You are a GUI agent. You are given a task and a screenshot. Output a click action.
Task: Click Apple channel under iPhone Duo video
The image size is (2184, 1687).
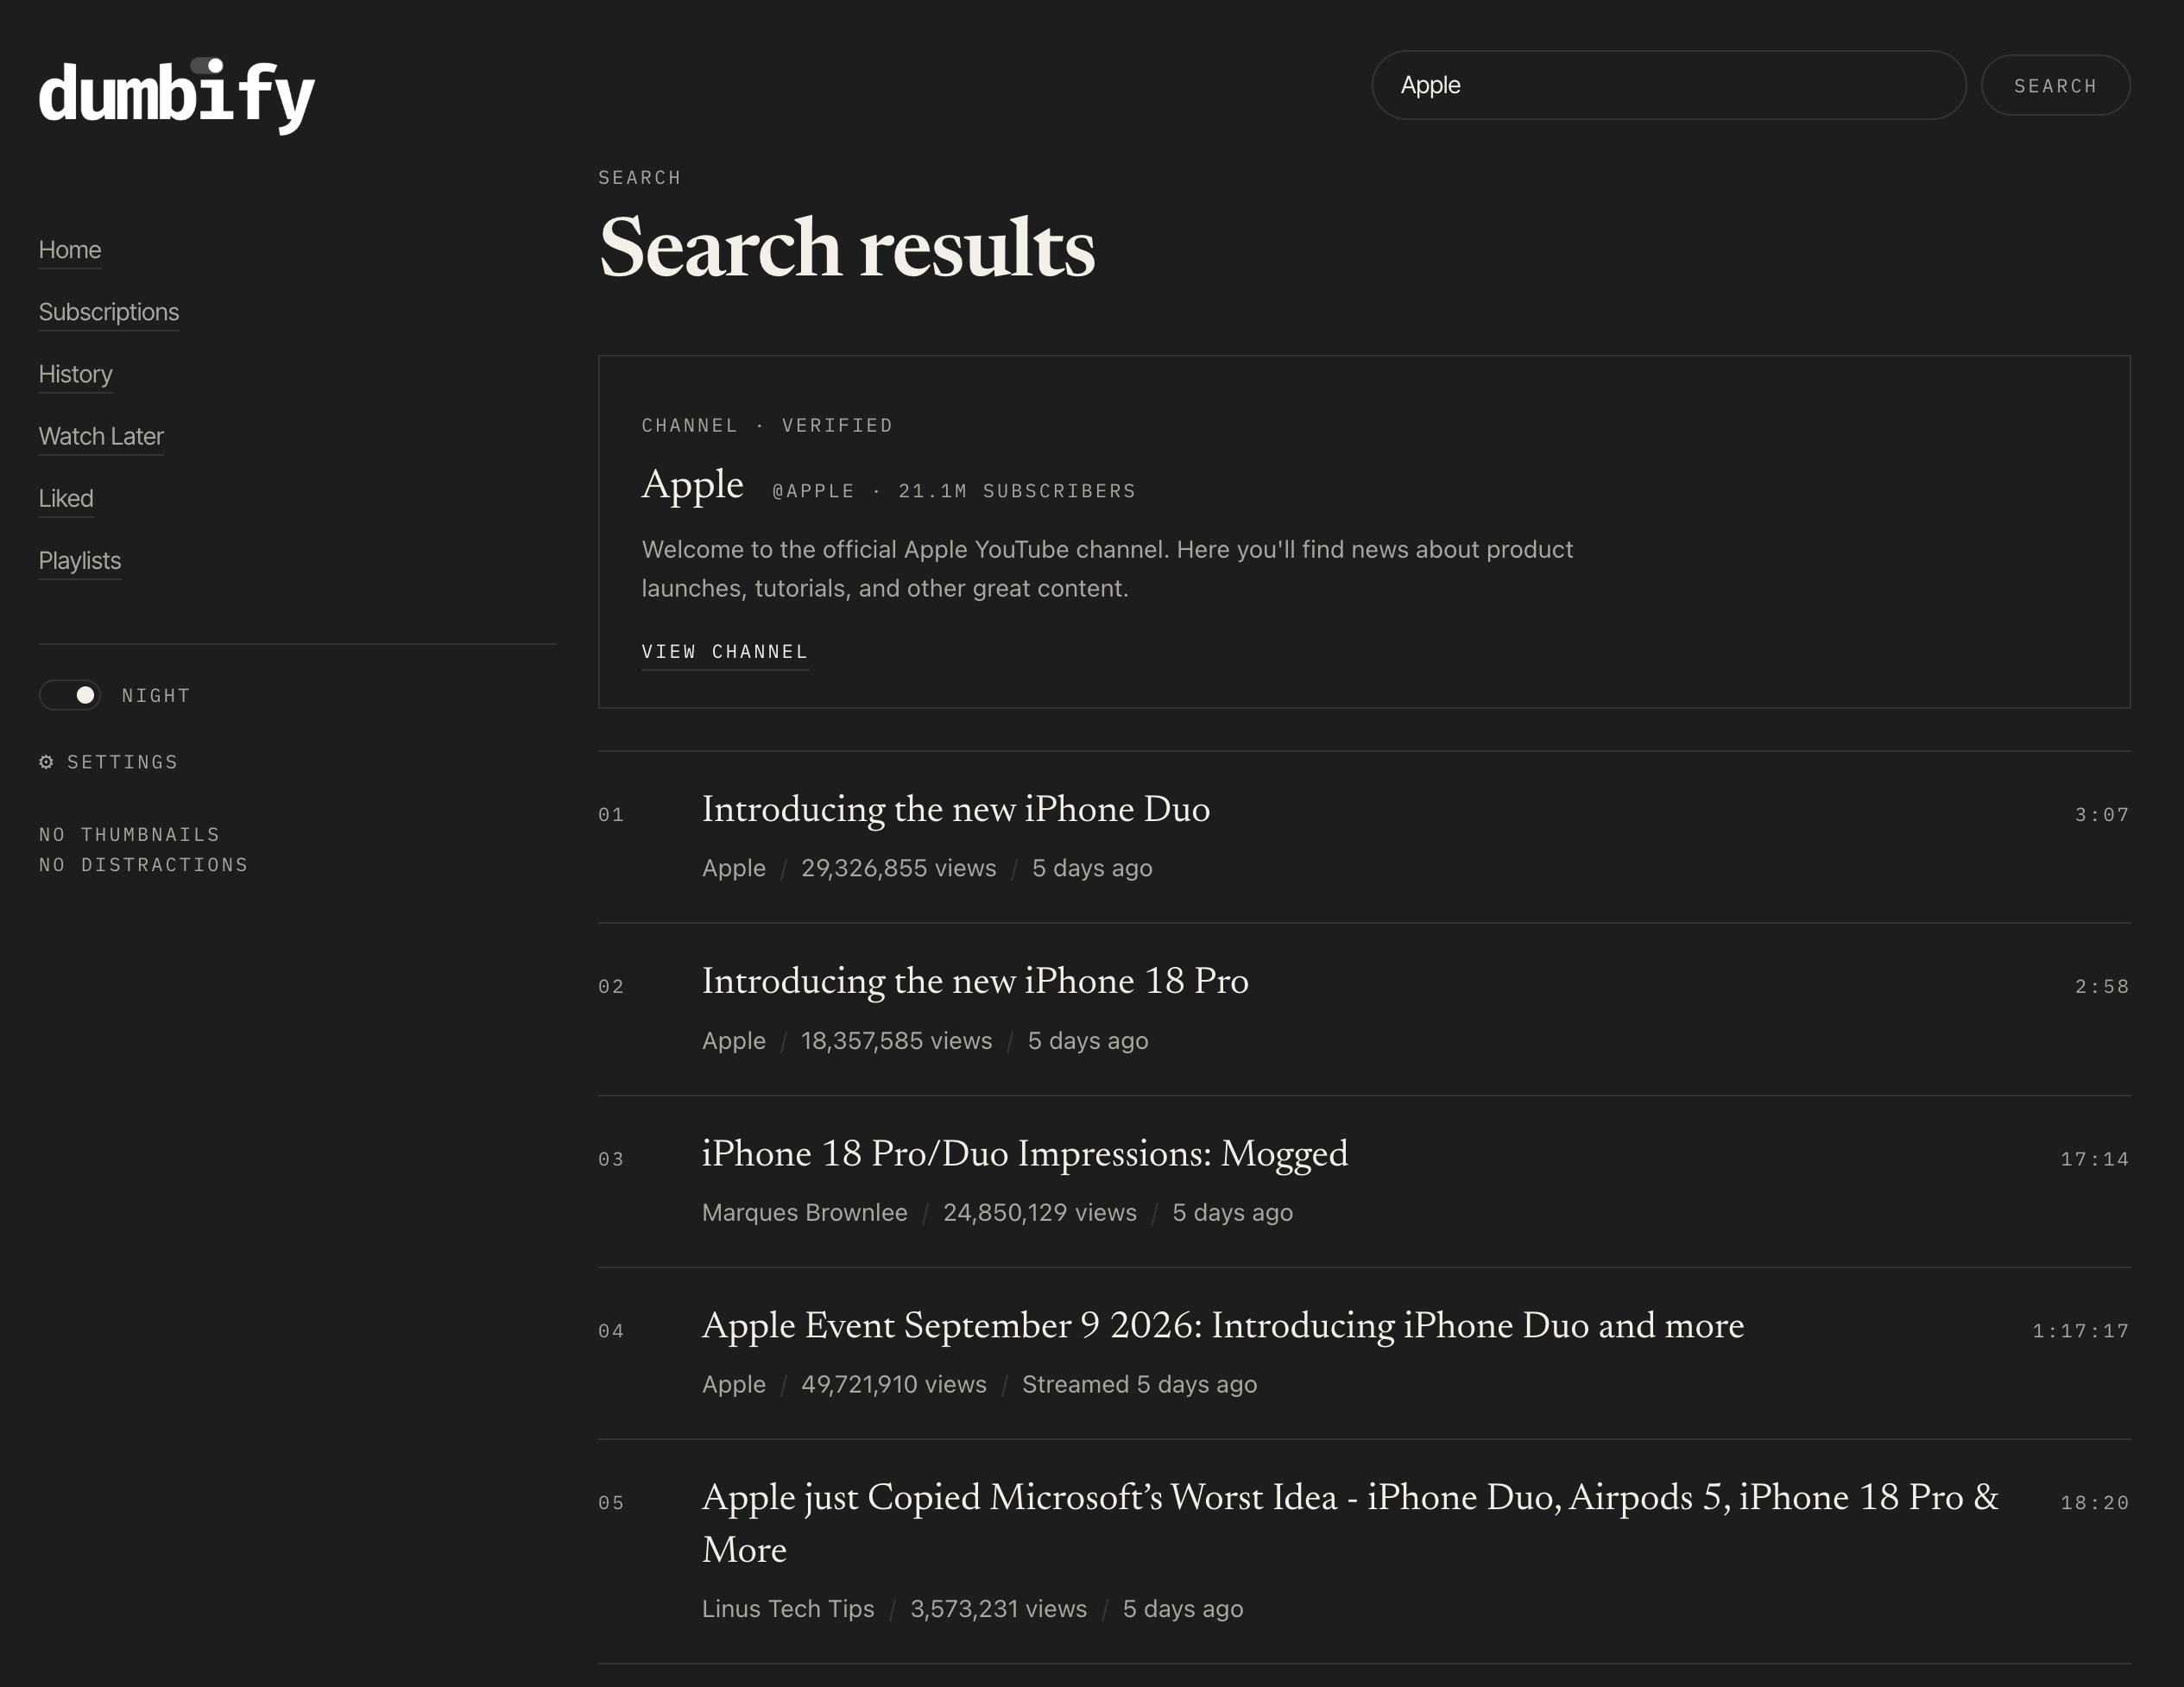(x=734, y=868)
